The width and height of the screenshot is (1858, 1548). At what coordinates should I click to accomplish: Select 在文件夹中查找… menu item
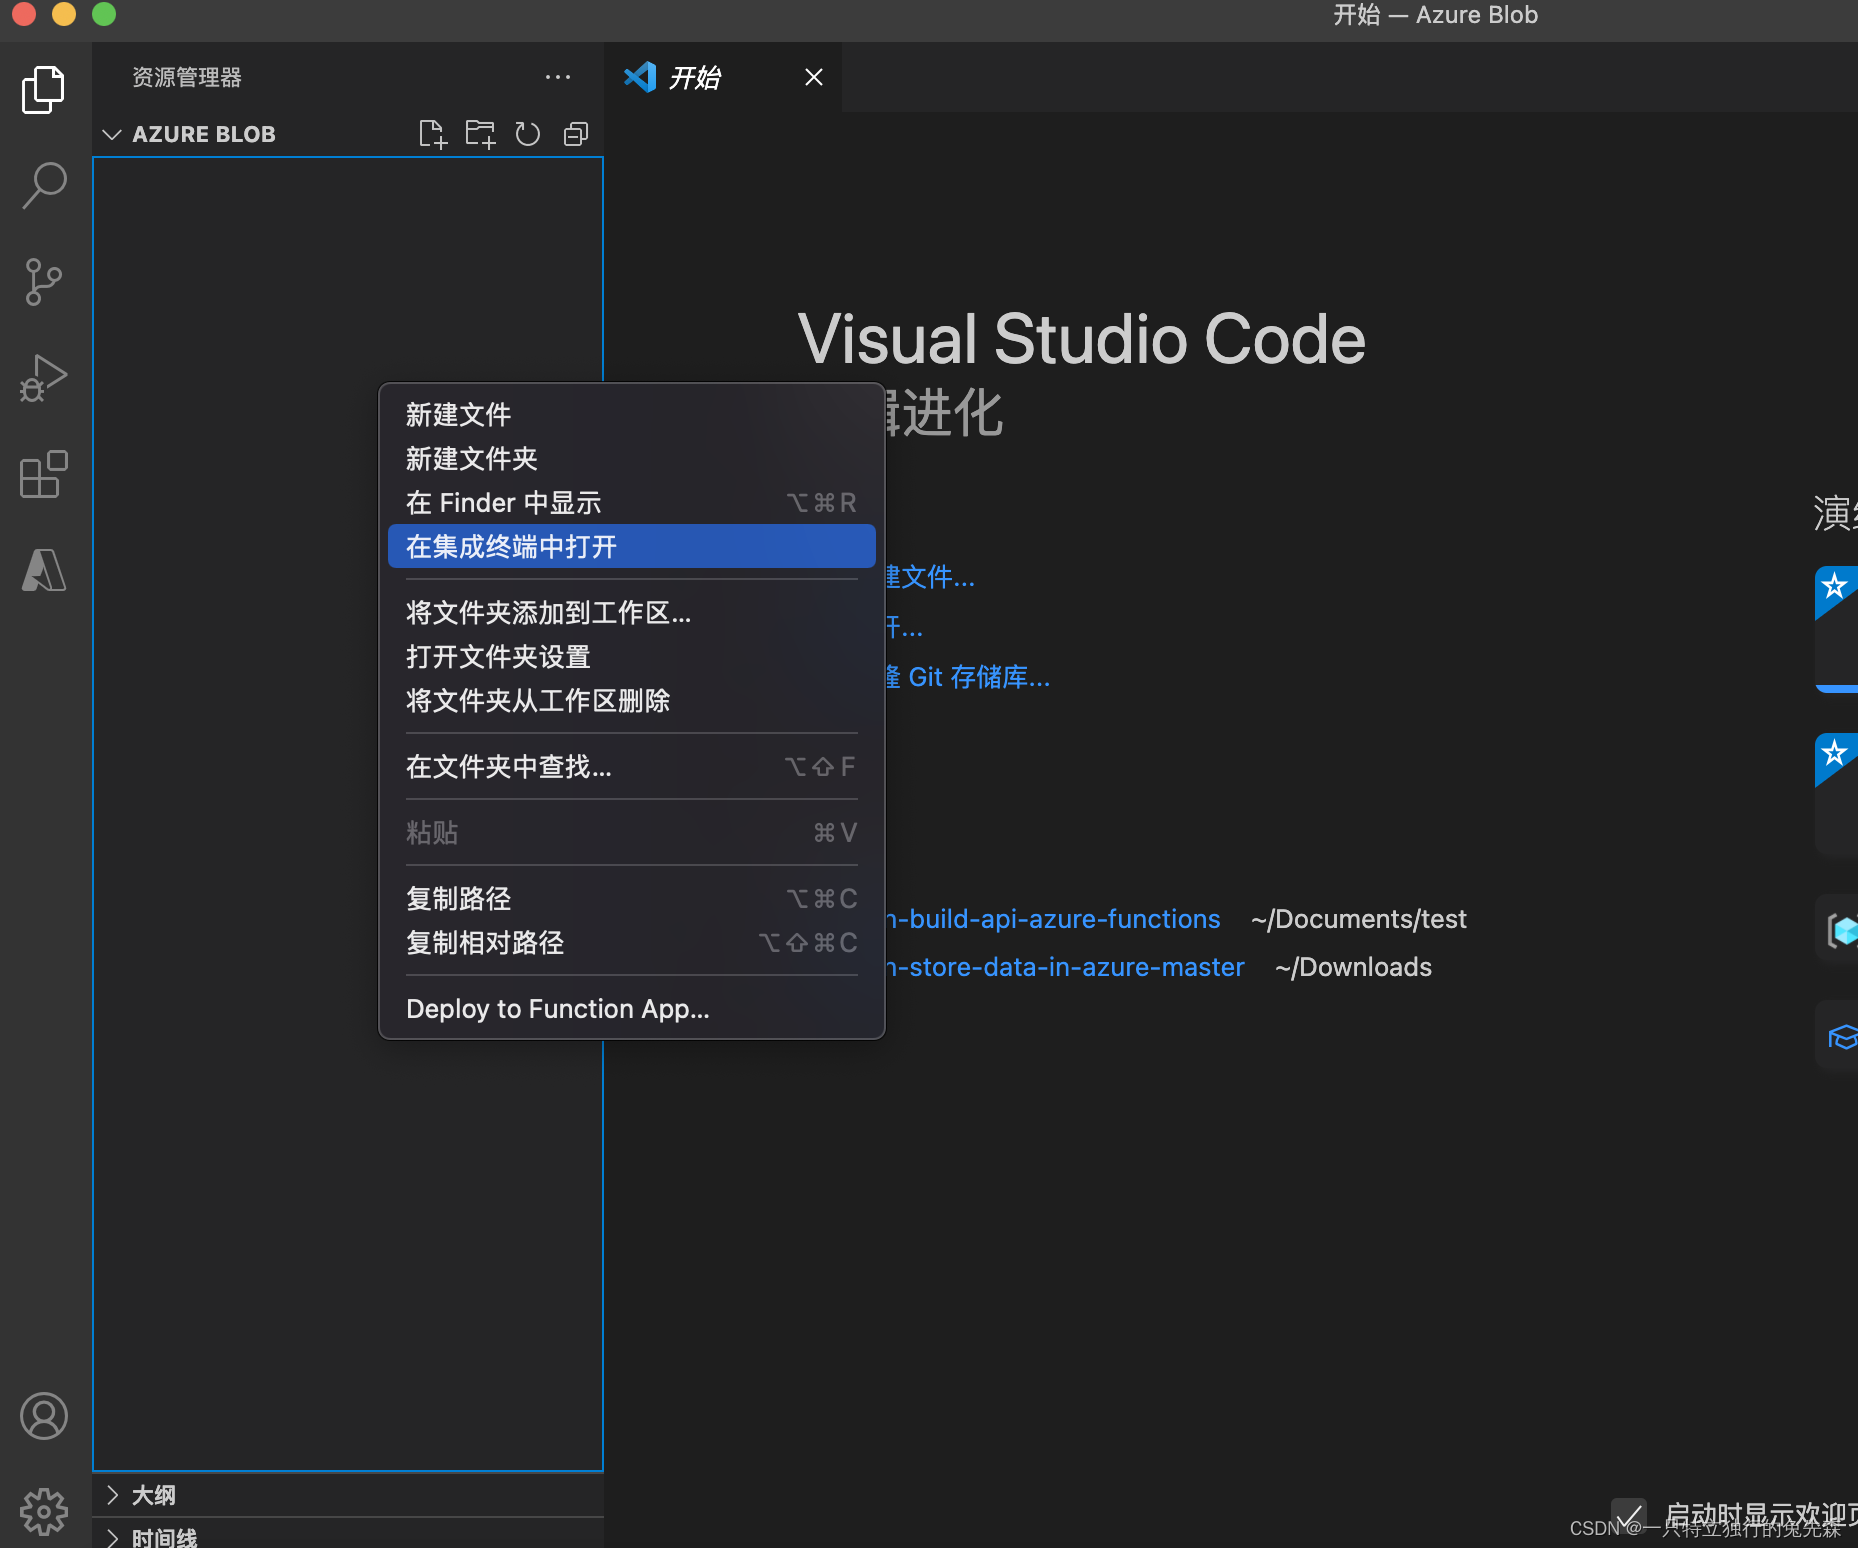click(x=631, y=766)
